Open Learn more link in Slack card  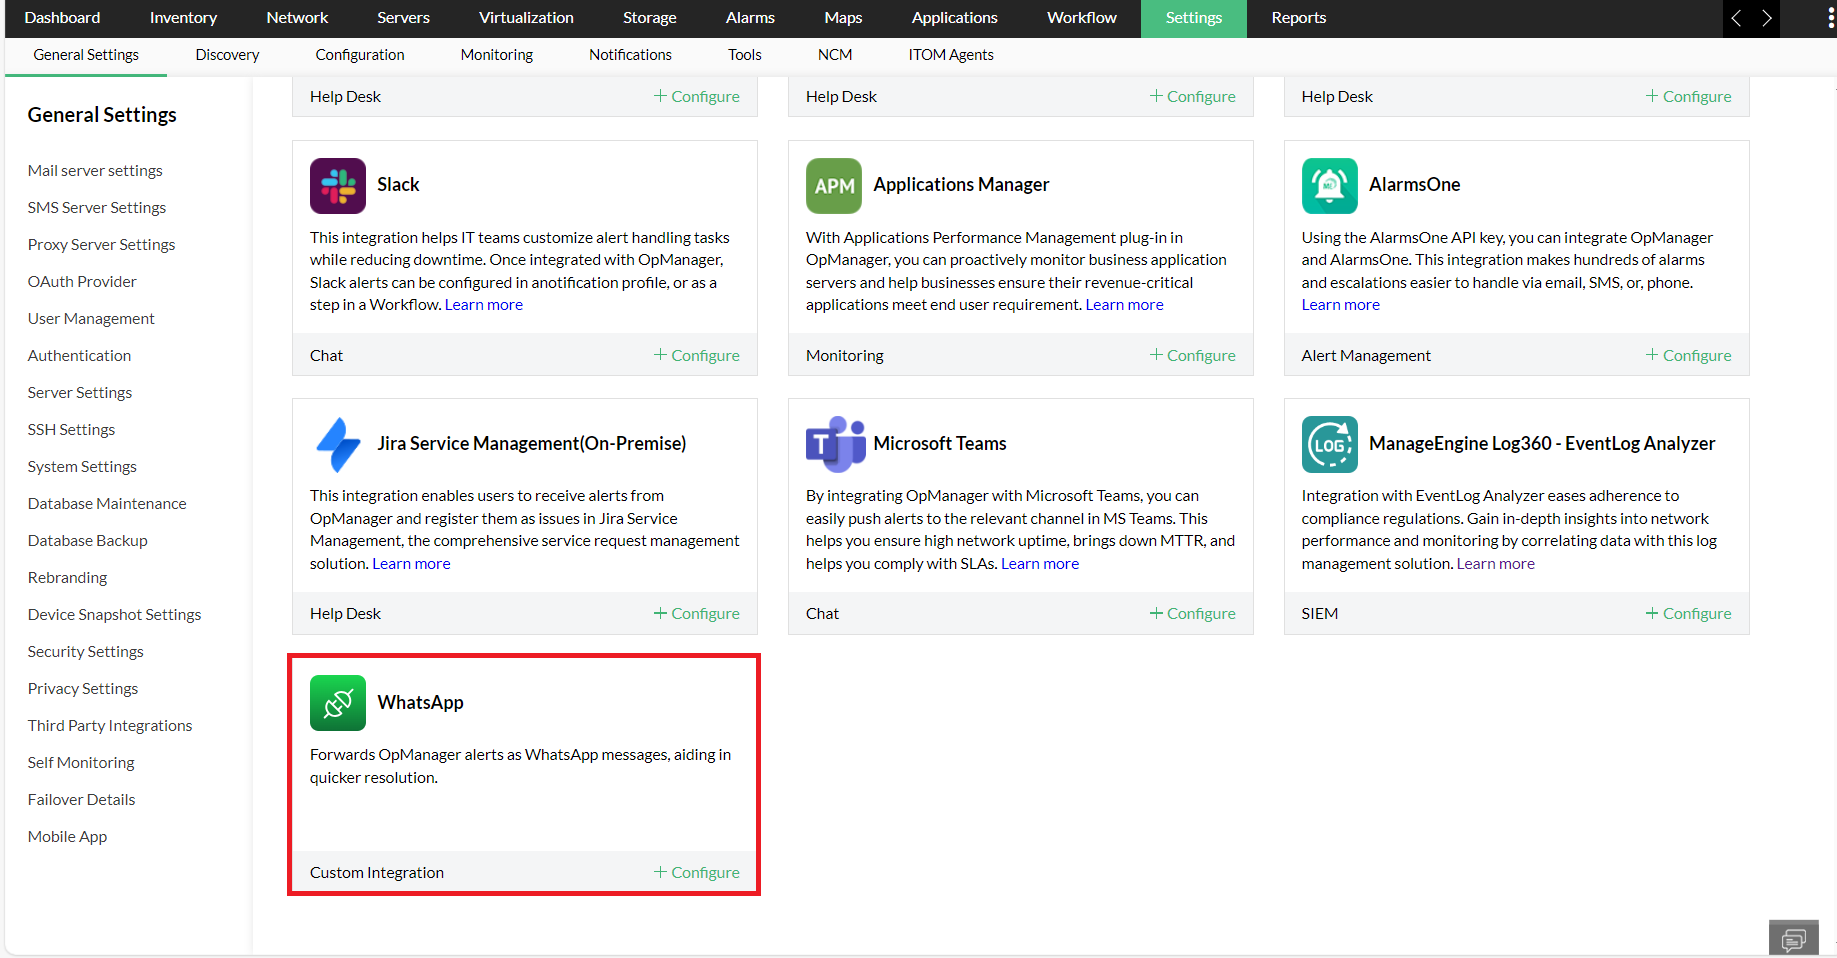point(484,305)
